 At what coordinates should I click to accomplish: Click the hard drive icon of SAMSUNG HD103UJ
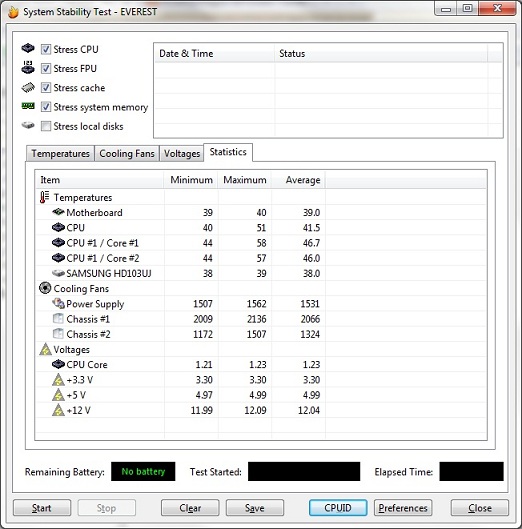[x=58, y=273]
